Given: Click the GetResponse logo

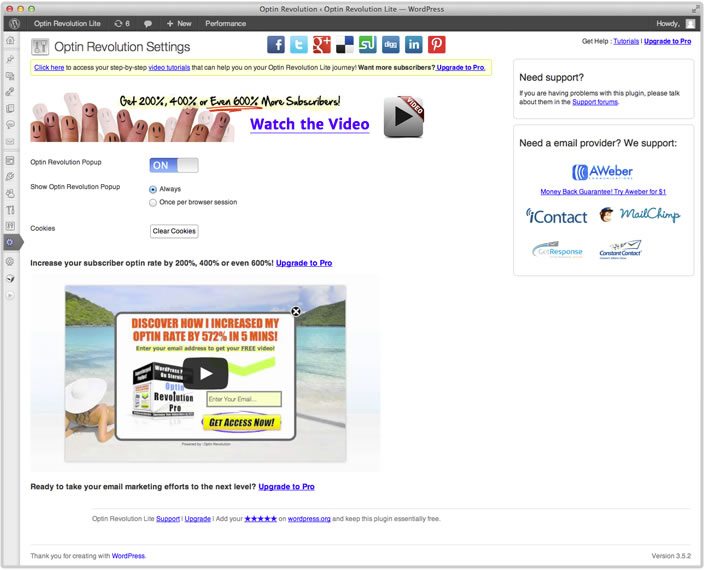Looking at the screenshot, I should tap(558, 250).
